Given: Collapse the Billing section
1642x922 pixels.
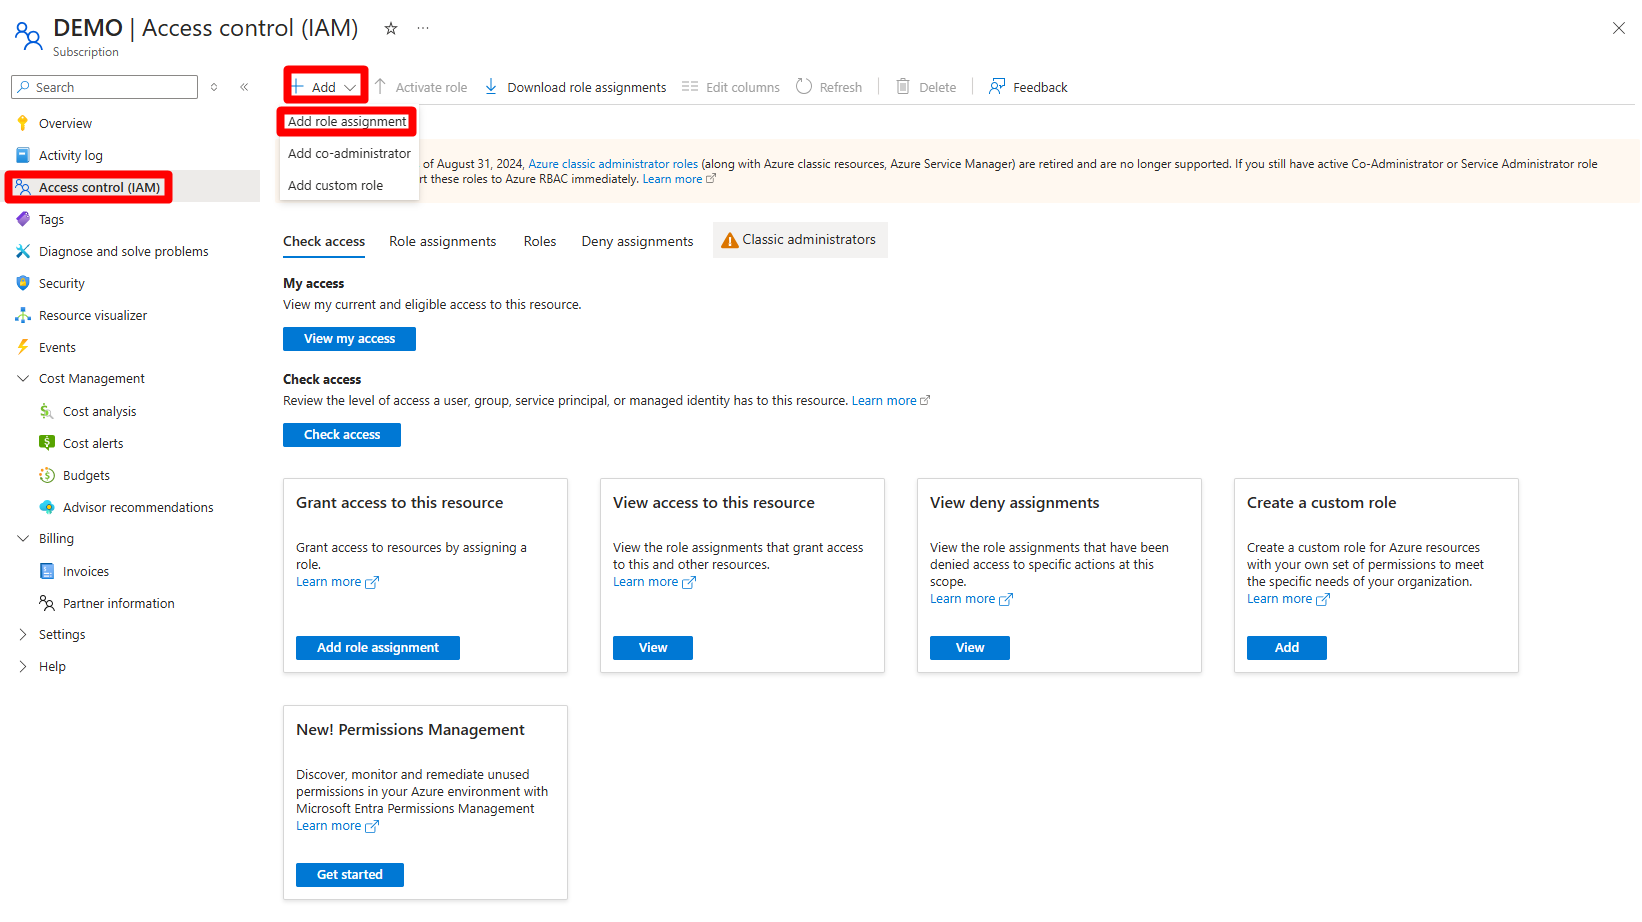Looking at the screenshot, I should (23, 538).
